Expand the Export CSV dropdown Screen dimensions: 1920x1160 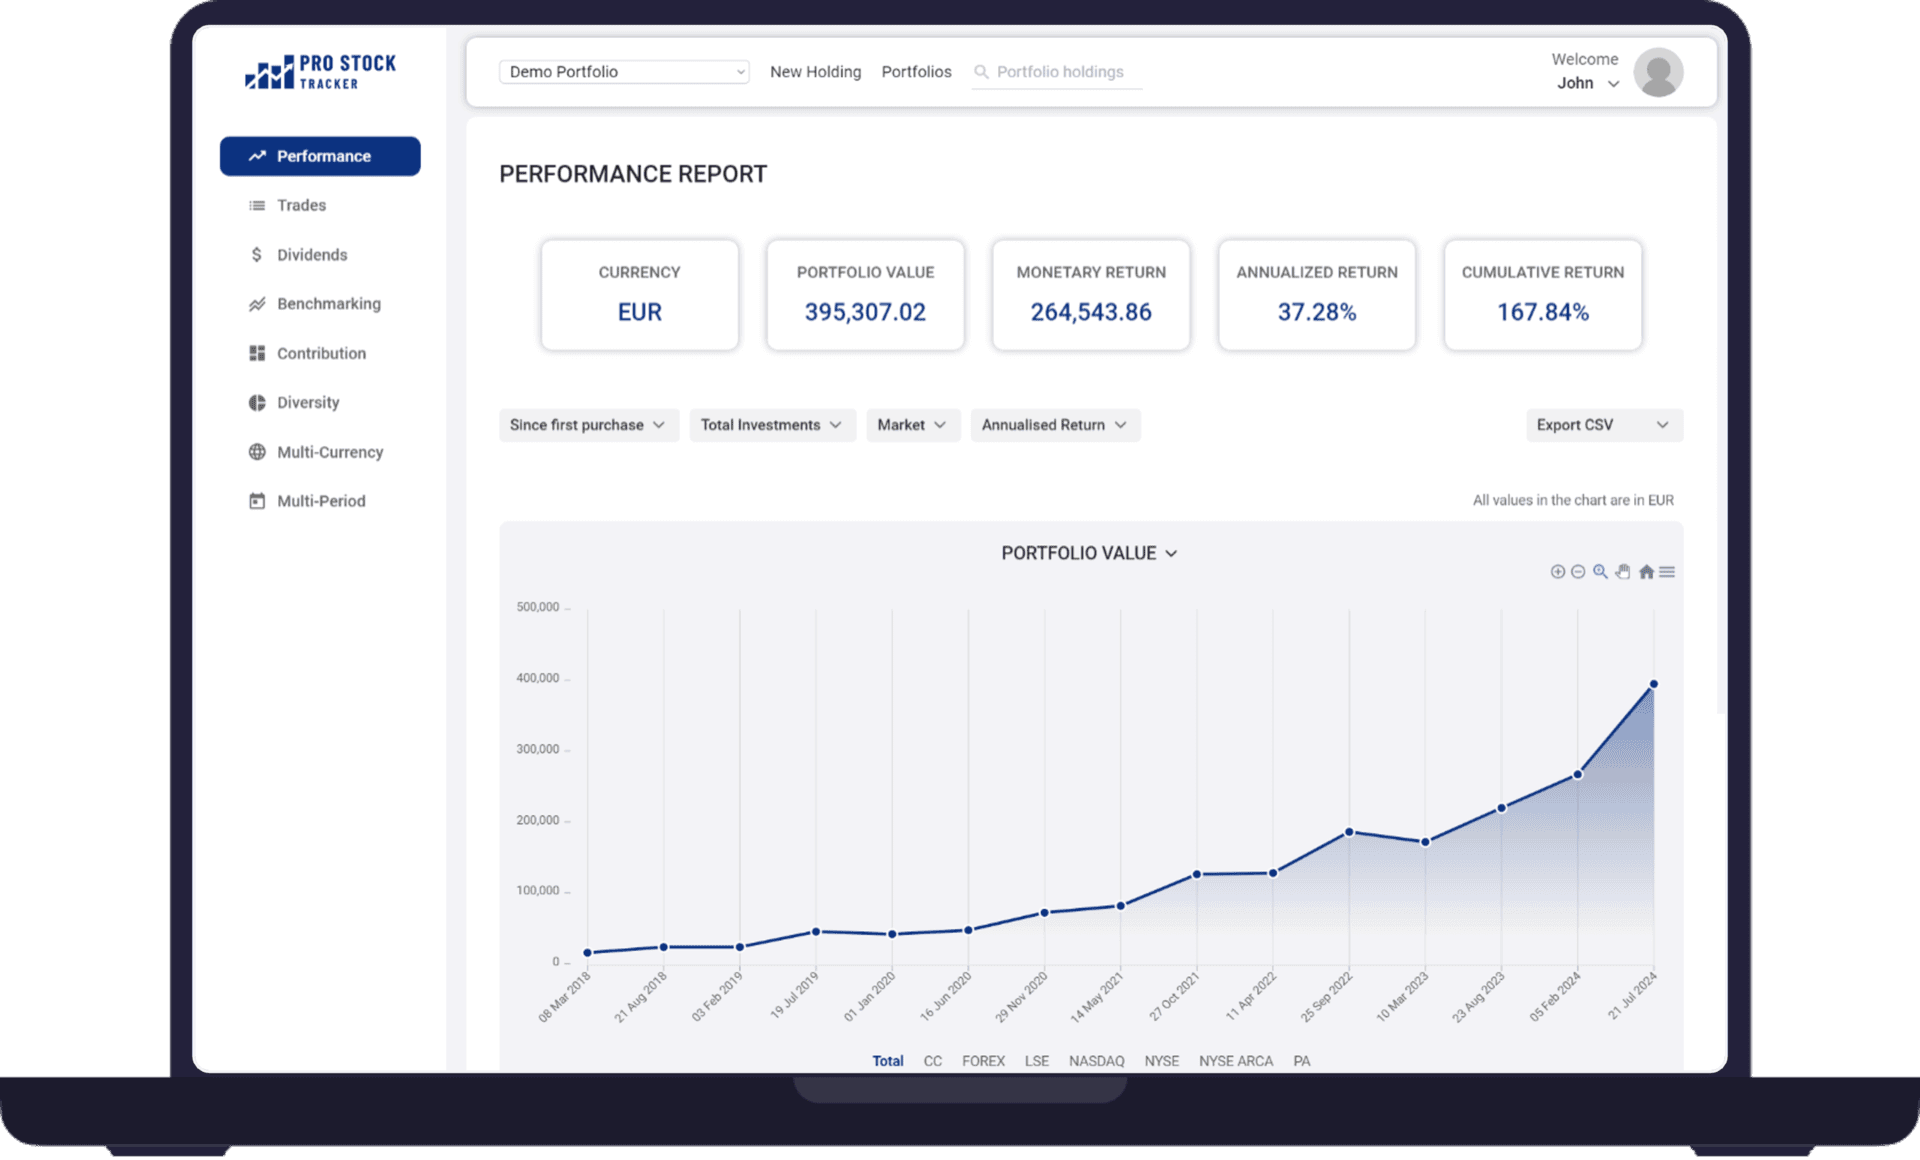[x=1604, y=425]
